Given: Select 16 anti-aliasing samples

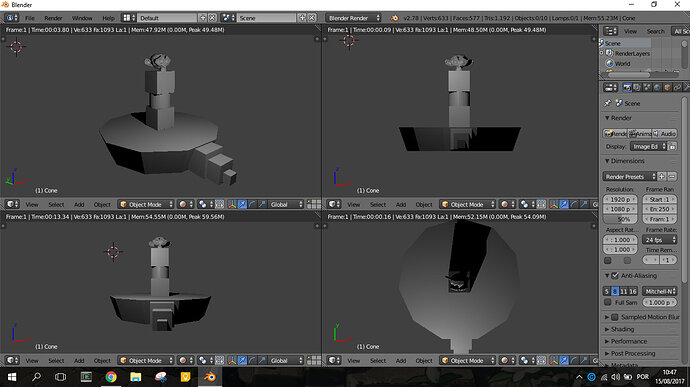Looking at the screenshot, I should click(633, 291).
